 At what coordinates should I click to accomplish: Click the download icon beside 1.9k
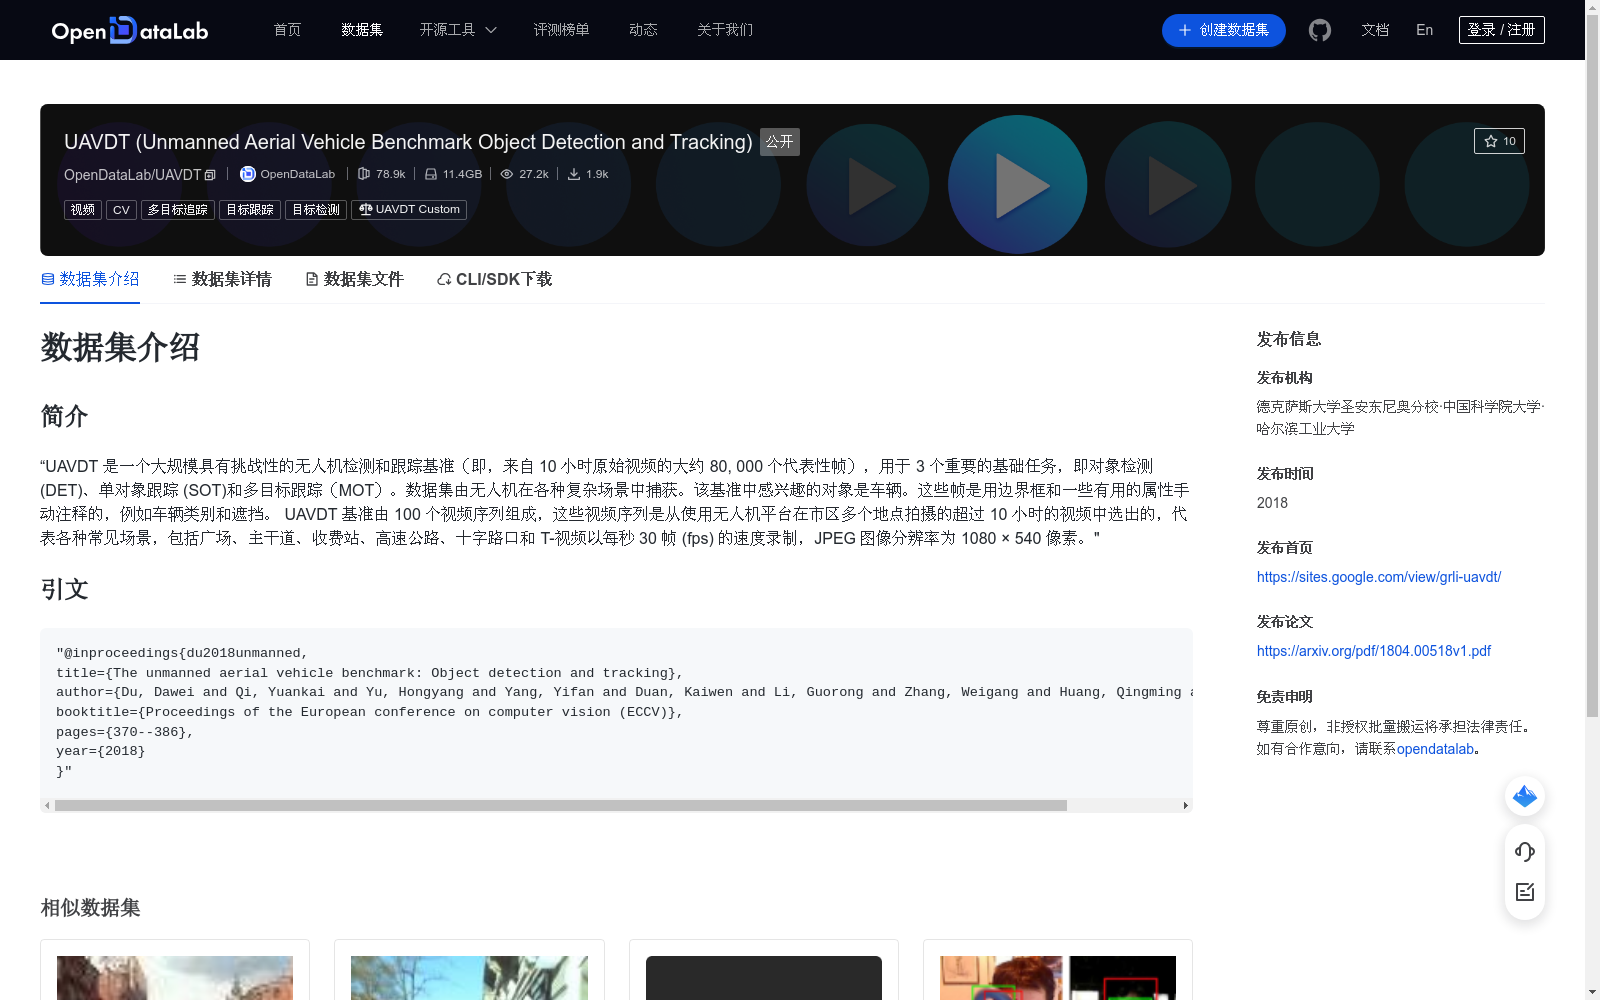[x=574, y=174]
